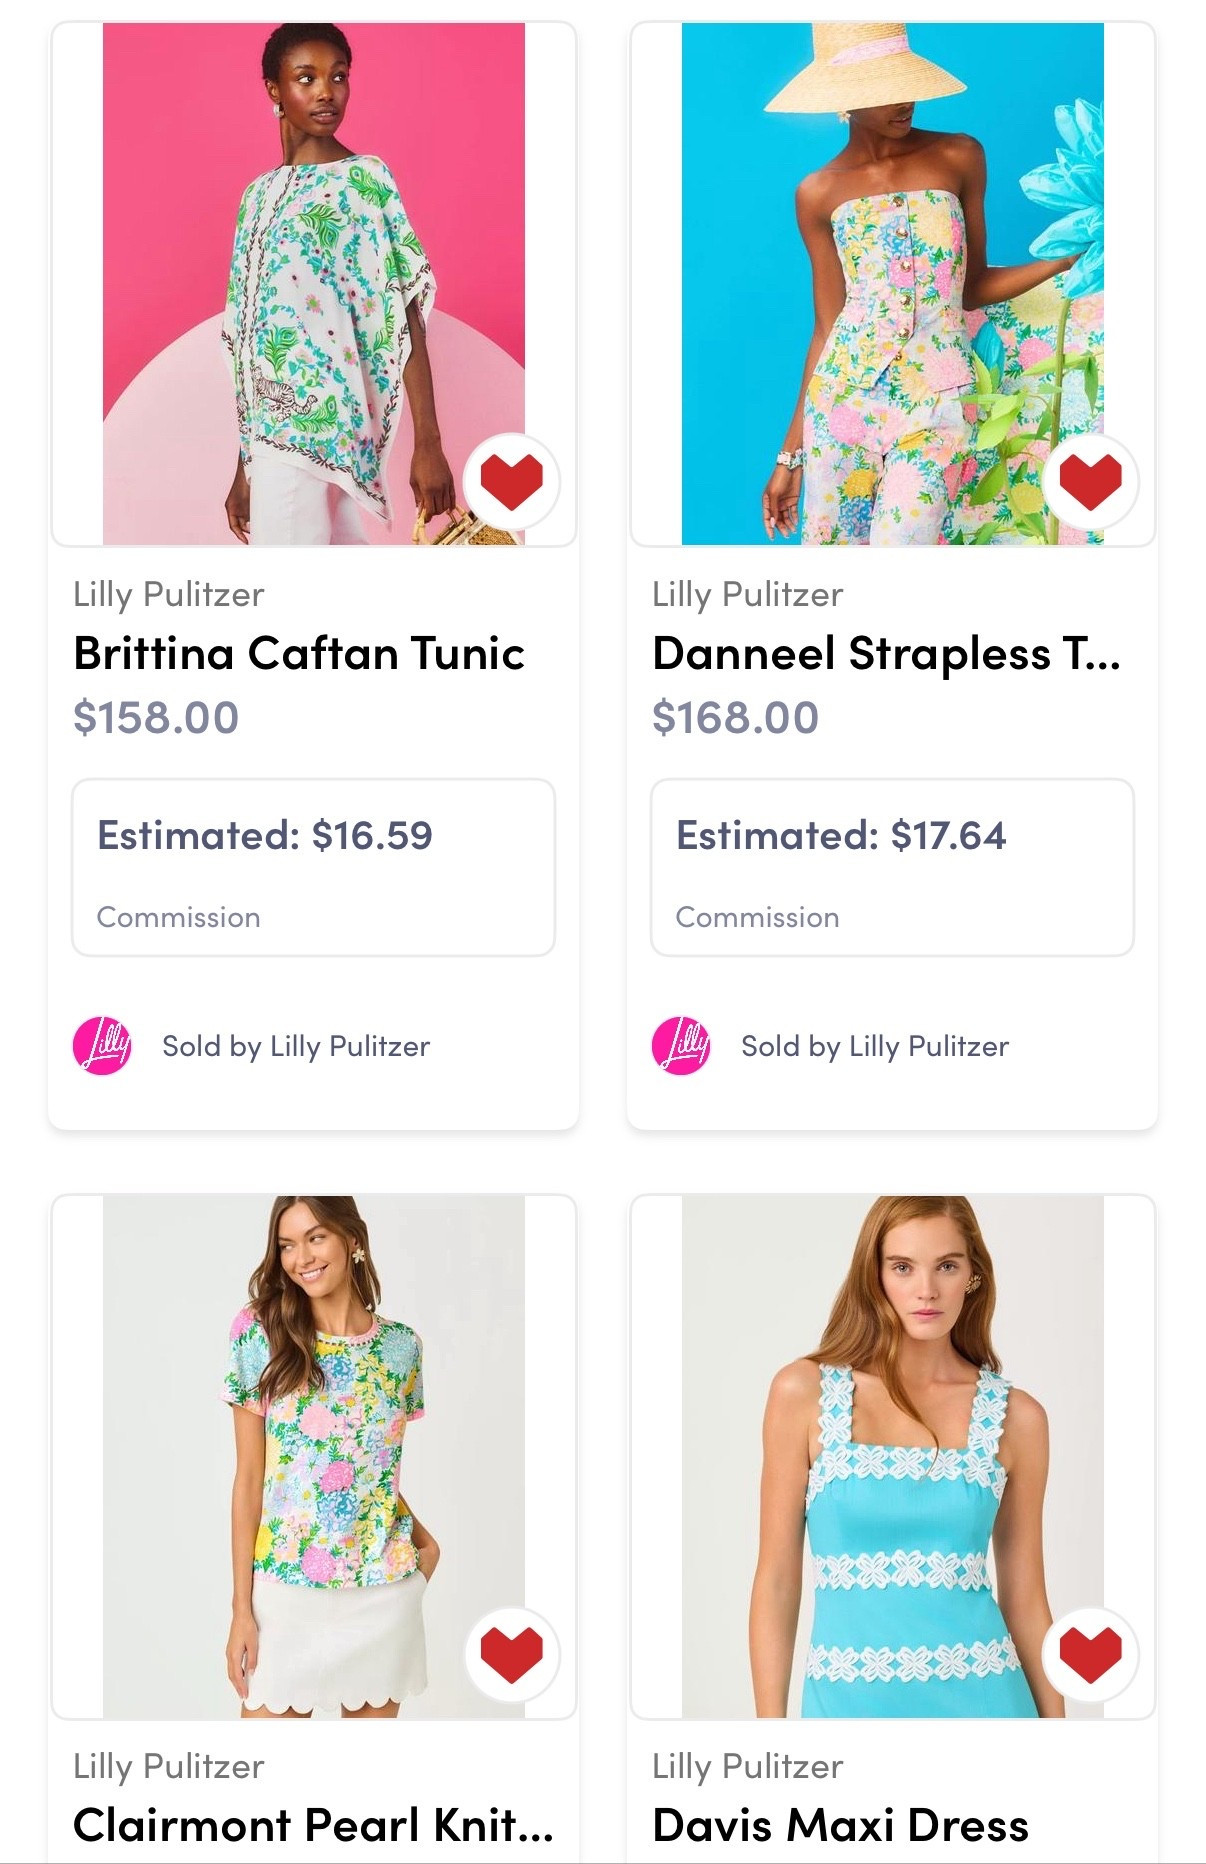
Task: Open the Lilly Pulitzer store icon on second card
Action: click(684, 1046)
